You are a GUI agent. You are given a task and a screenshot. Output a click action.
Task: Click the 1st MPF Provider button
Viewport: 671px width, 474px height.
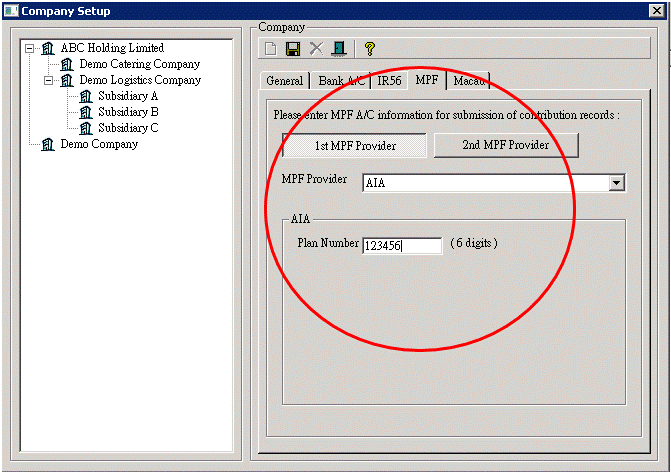(x=355, y=146)
